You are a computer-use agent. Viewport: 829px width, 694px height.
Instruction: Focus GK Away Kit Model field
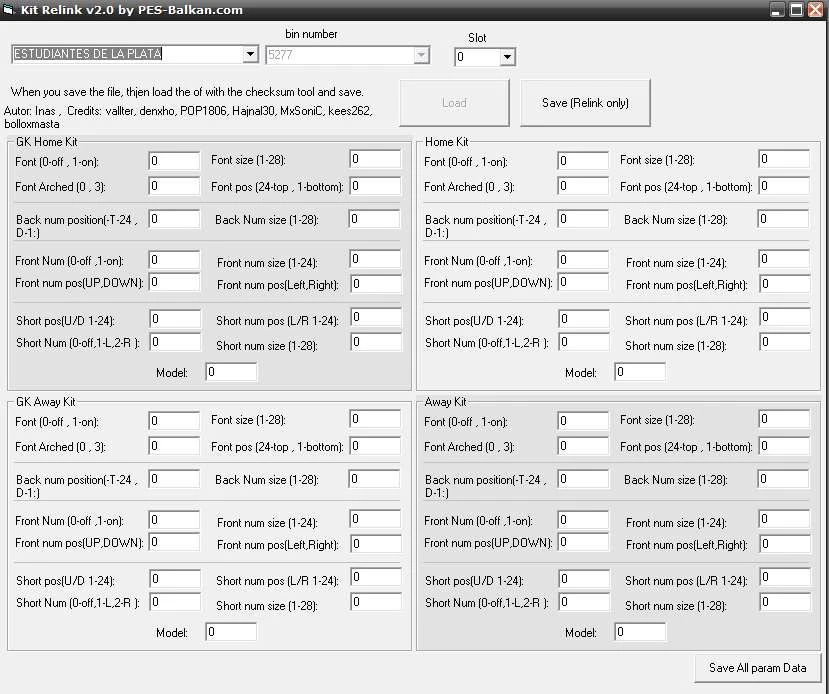click(x=232, y=632)
